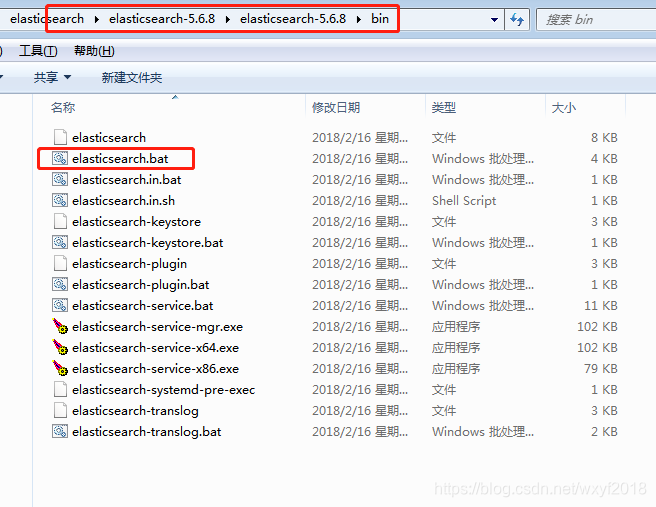Click the batch icon of elasticsearch-translog.bat
Screen dimensions: 656x507
coord(60,431)
